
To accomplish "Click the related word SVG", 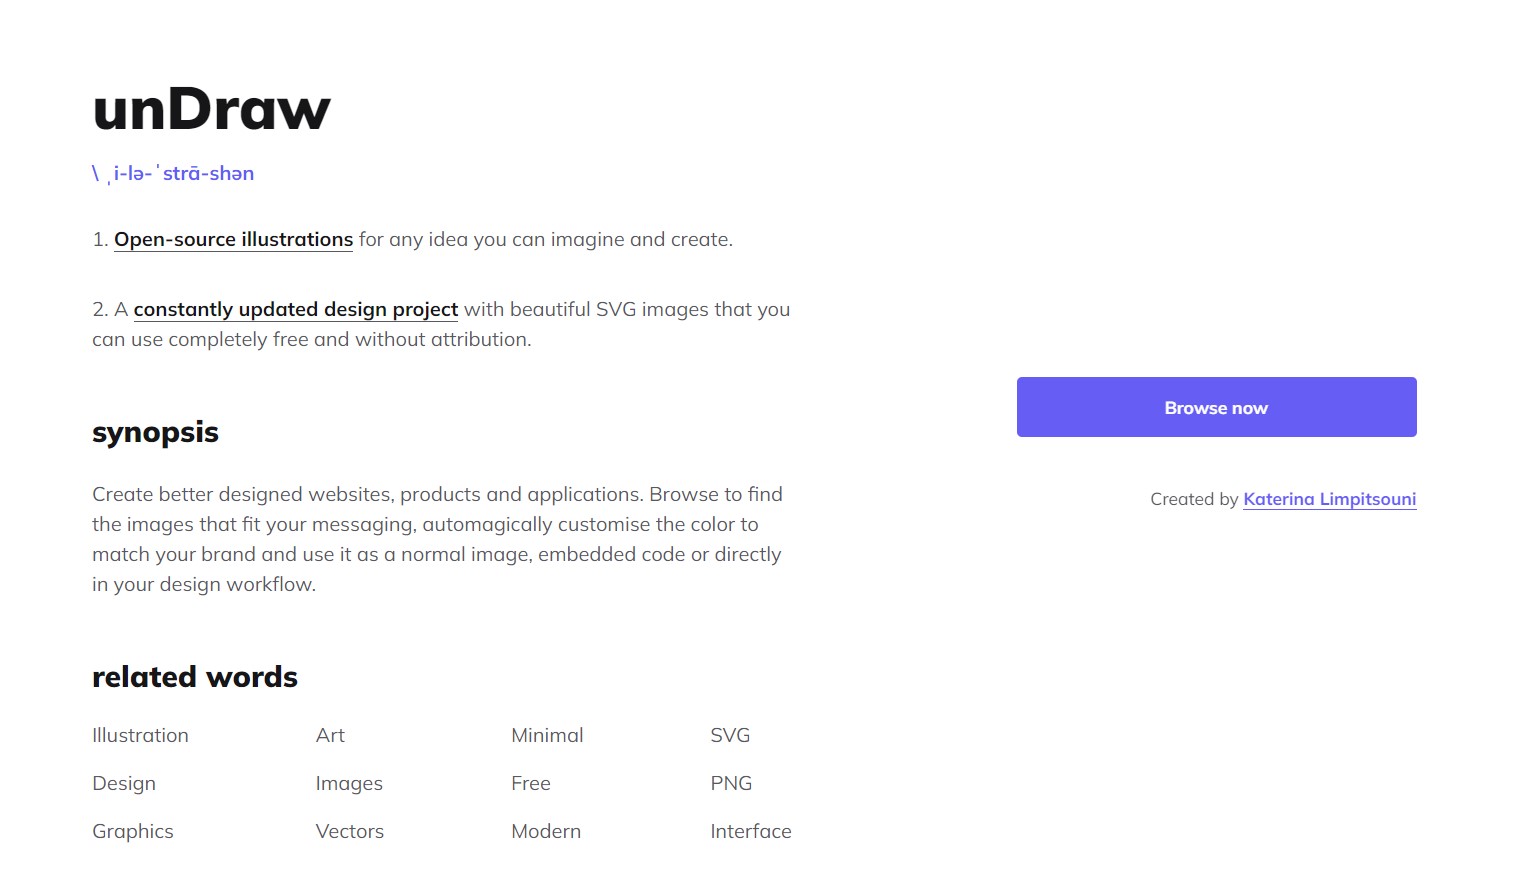I will [730, 736].
